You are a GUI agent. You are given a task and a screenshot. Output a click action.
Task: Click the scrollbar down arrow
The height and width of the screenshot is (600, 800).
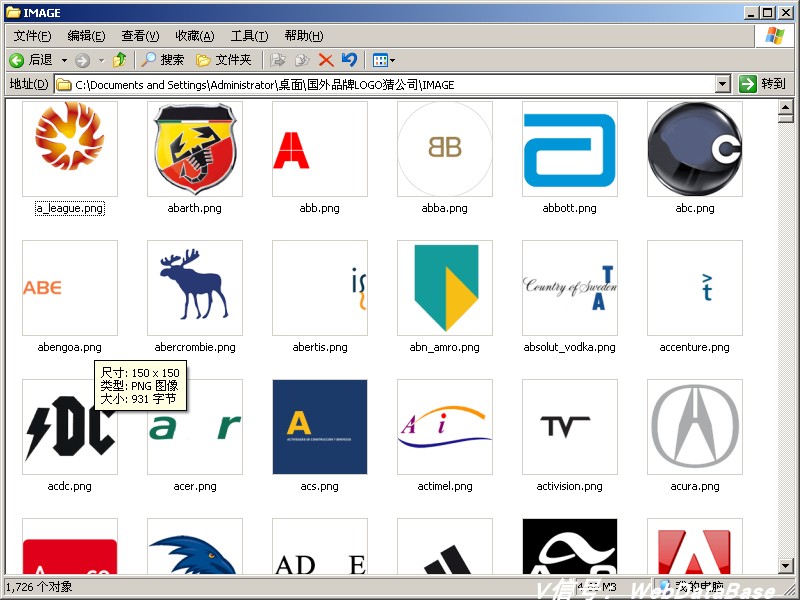(x=785, y=565)
